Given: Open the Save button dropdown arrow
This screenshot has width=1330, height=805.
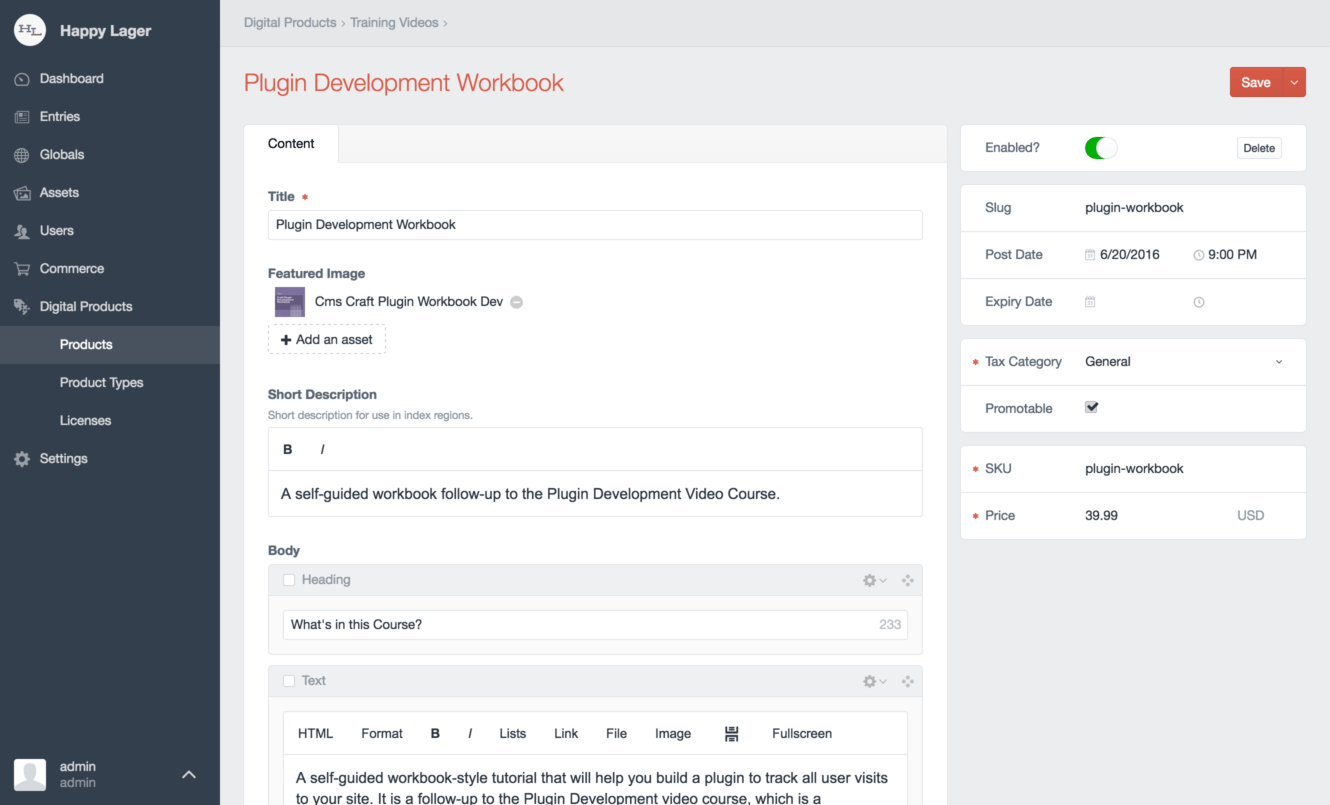Looking at the screenshot, I should pos(1295,83).
